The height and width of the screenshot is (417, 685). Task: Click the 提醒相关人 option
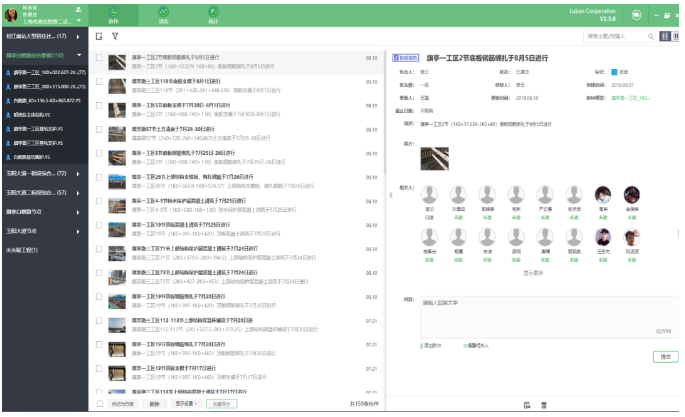tap(476, 346)
